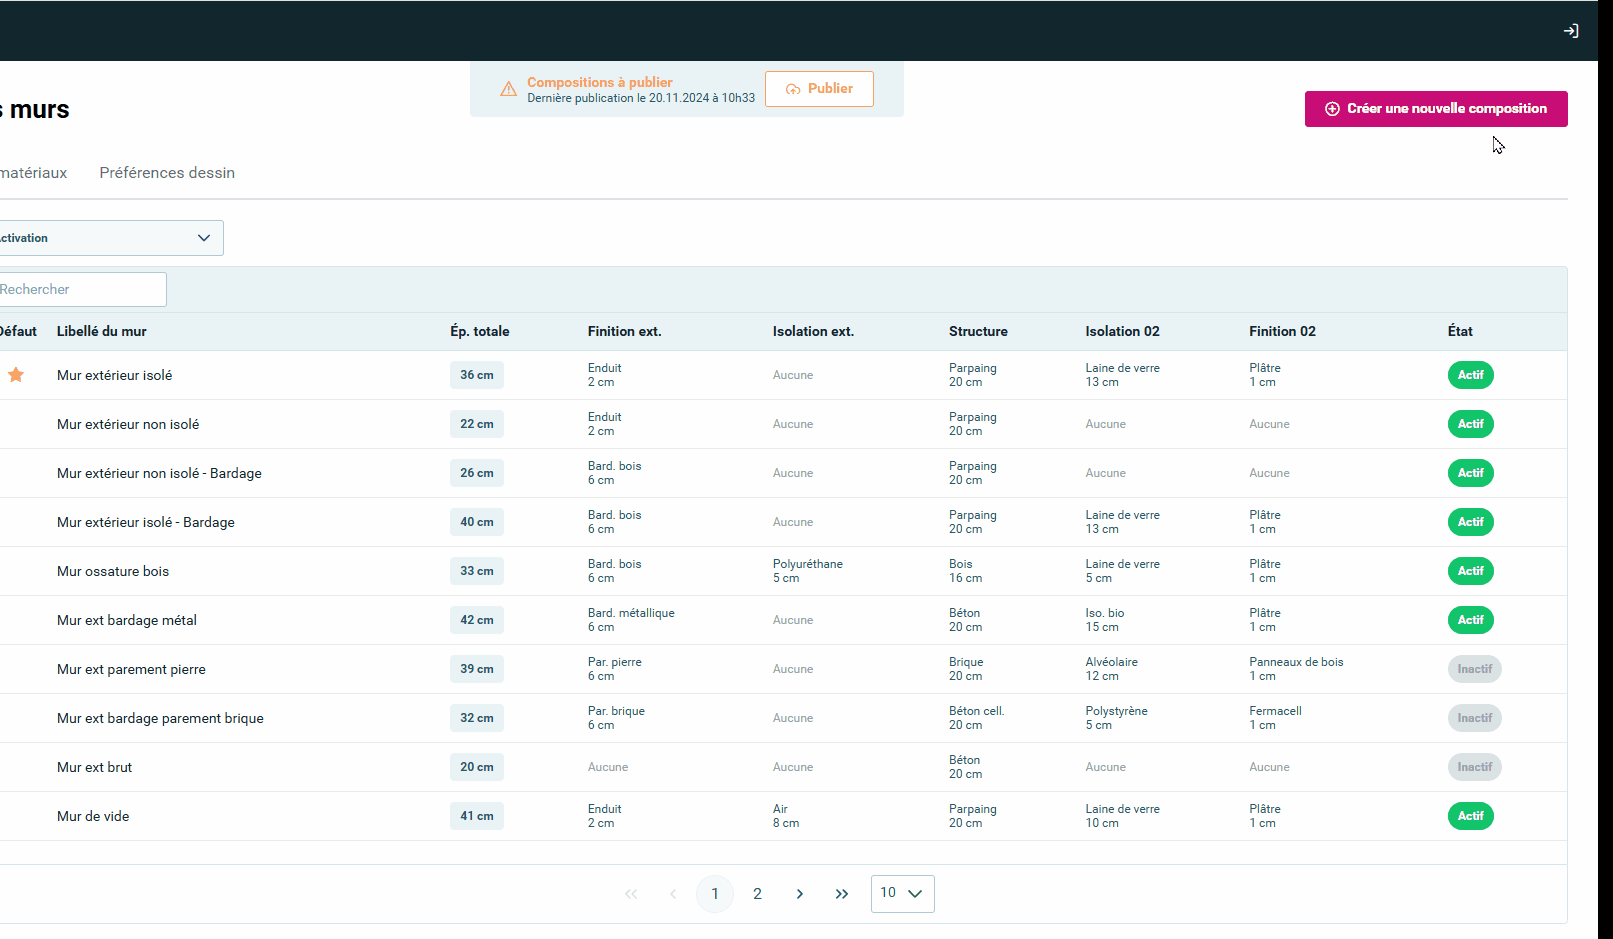1613x939 pixels.
Task: Click the logout icon in top bar
Action: click(x=1571, y=31)
